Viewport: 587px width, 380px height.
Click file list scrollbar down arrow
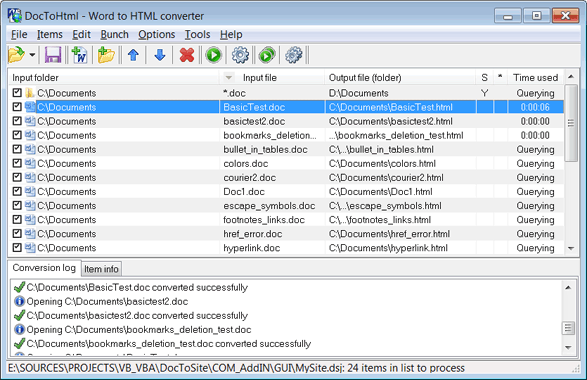pos(571,248)
